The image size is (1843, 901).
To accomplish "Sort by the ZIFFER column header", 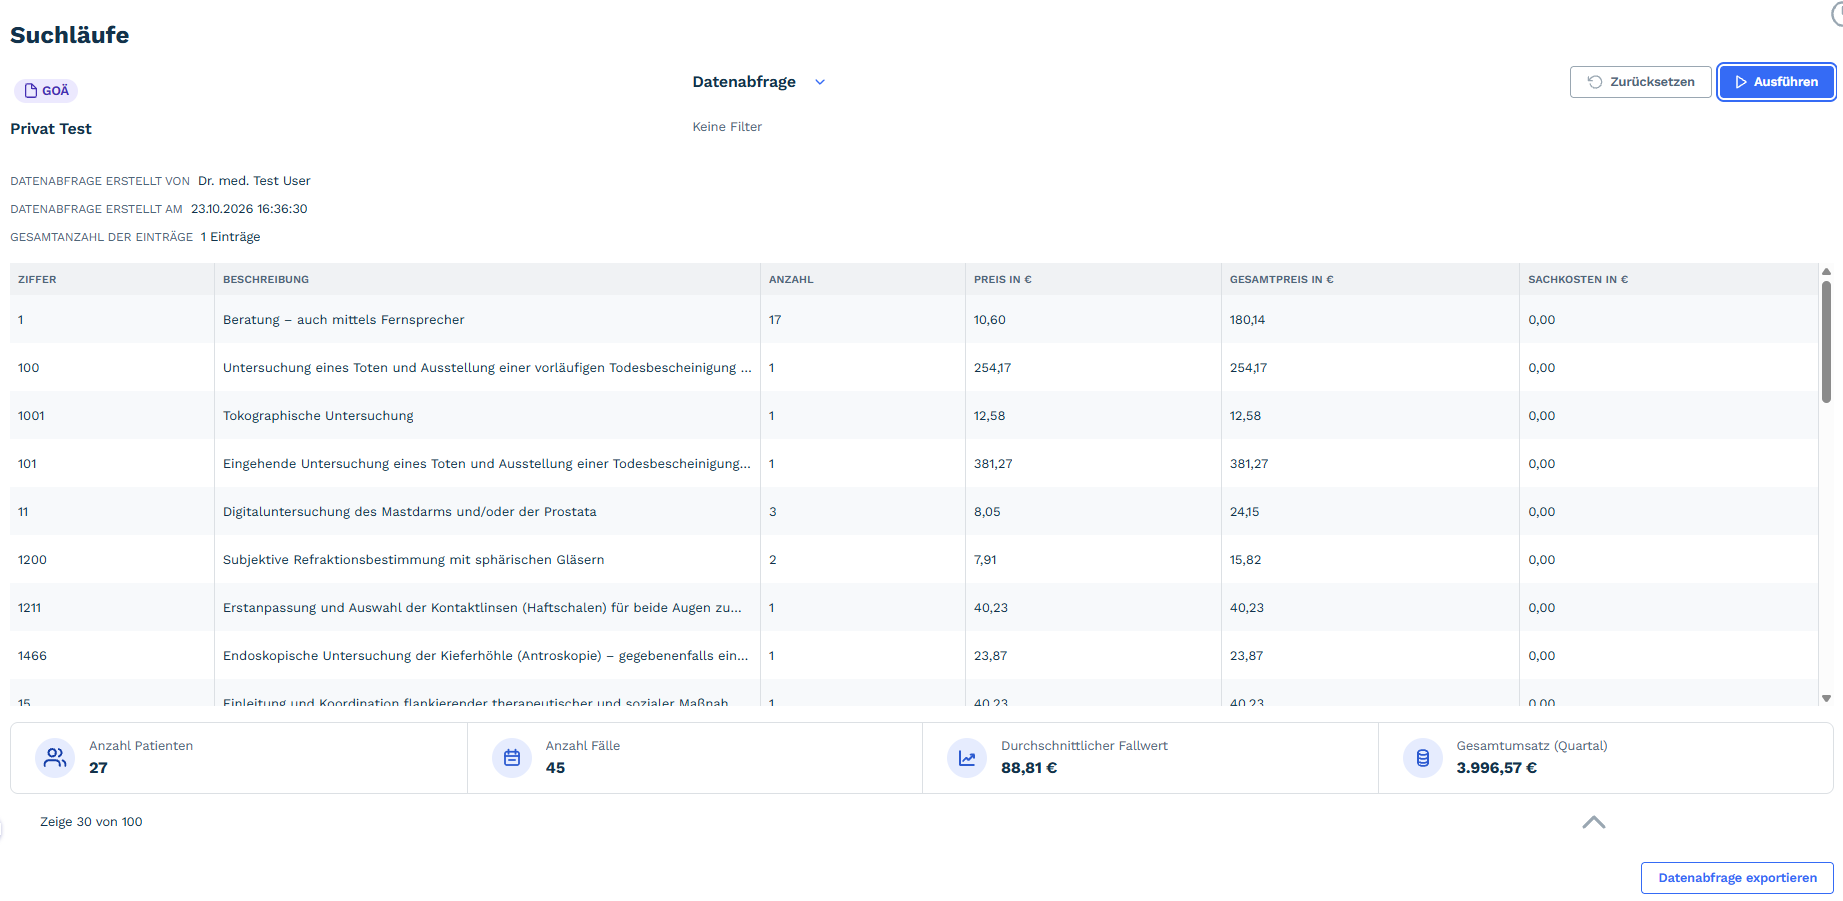I will 37,280.
